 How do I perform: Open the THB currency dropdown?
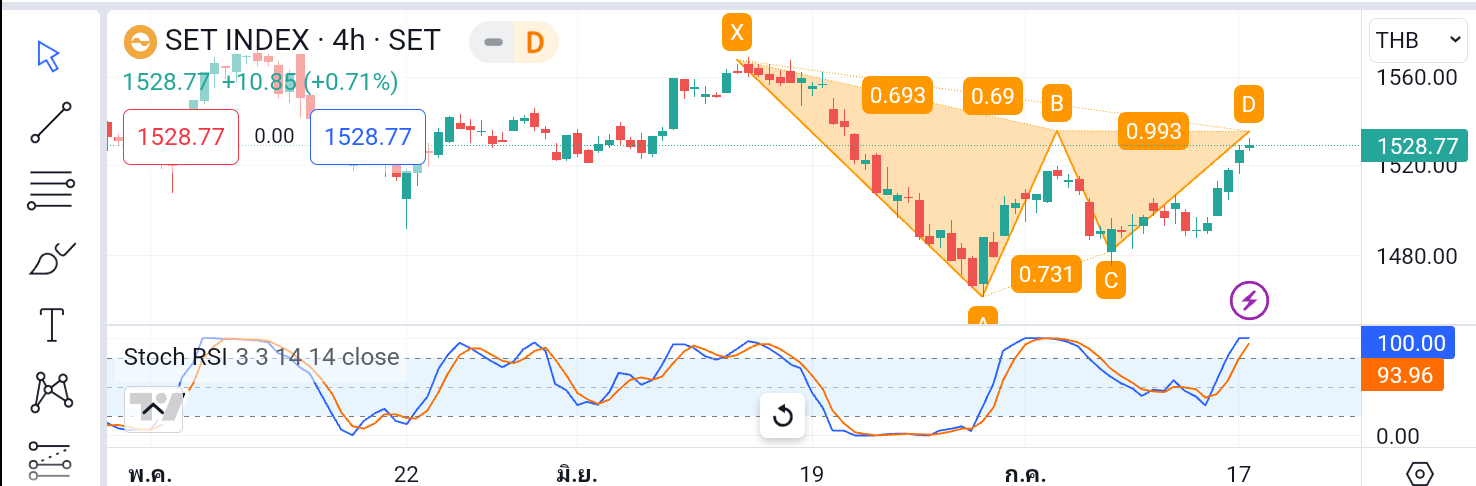click(1419, 41)
